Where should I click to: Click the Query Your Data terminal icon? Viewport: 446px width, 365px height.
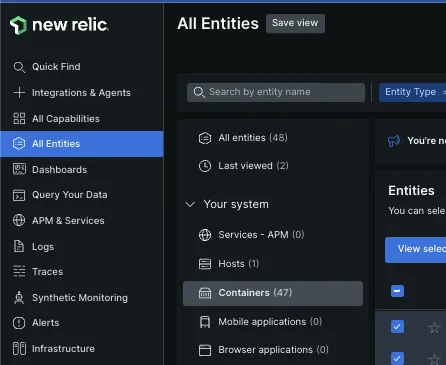(x=19, y=195)
